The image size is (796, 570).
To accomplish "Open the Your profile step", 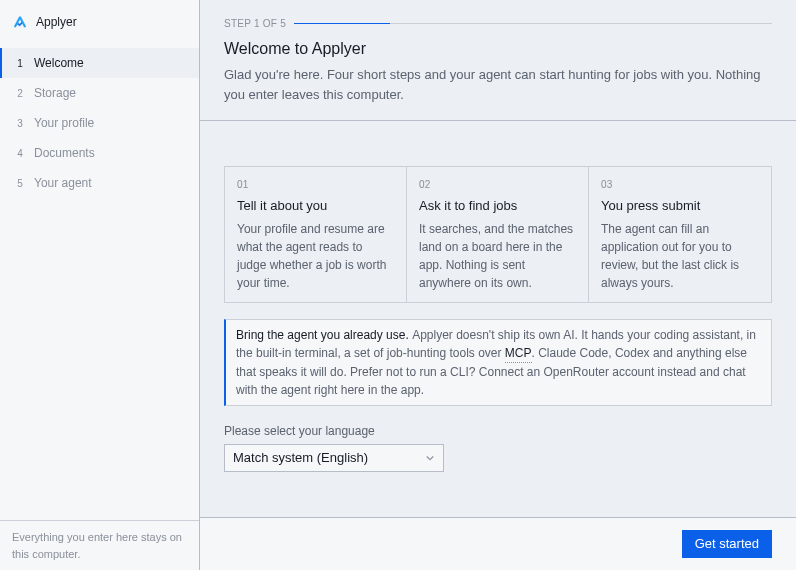I will click(x=100, y=123).
